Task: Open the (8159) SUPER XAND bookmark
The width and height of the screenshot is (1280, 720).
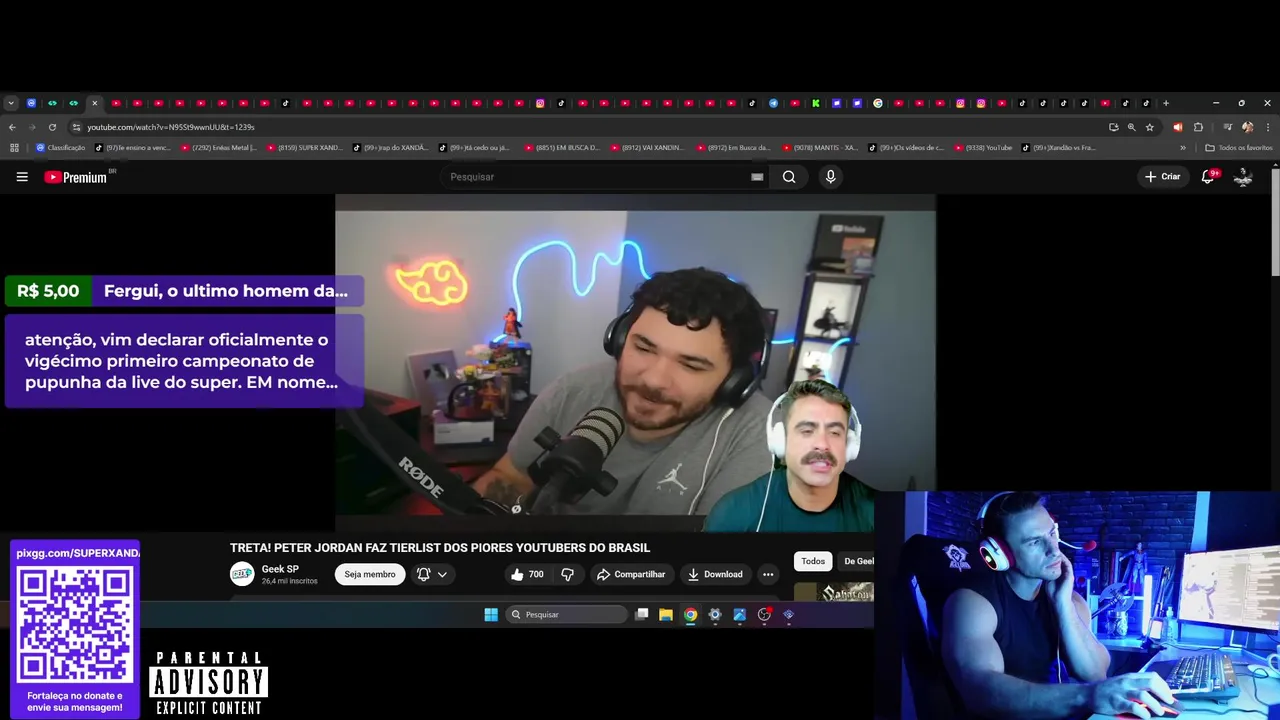Action: coord(305,148)
